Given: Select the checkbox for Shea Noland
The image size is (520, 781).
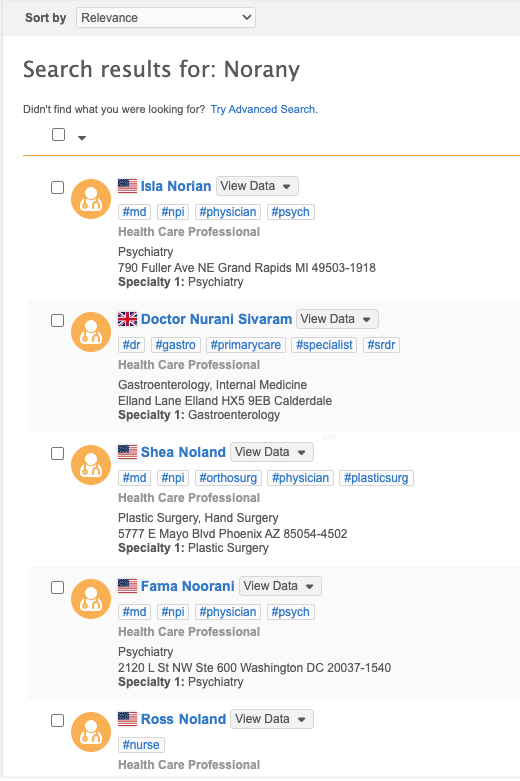Looking at the screenshot, I should 58,454.
